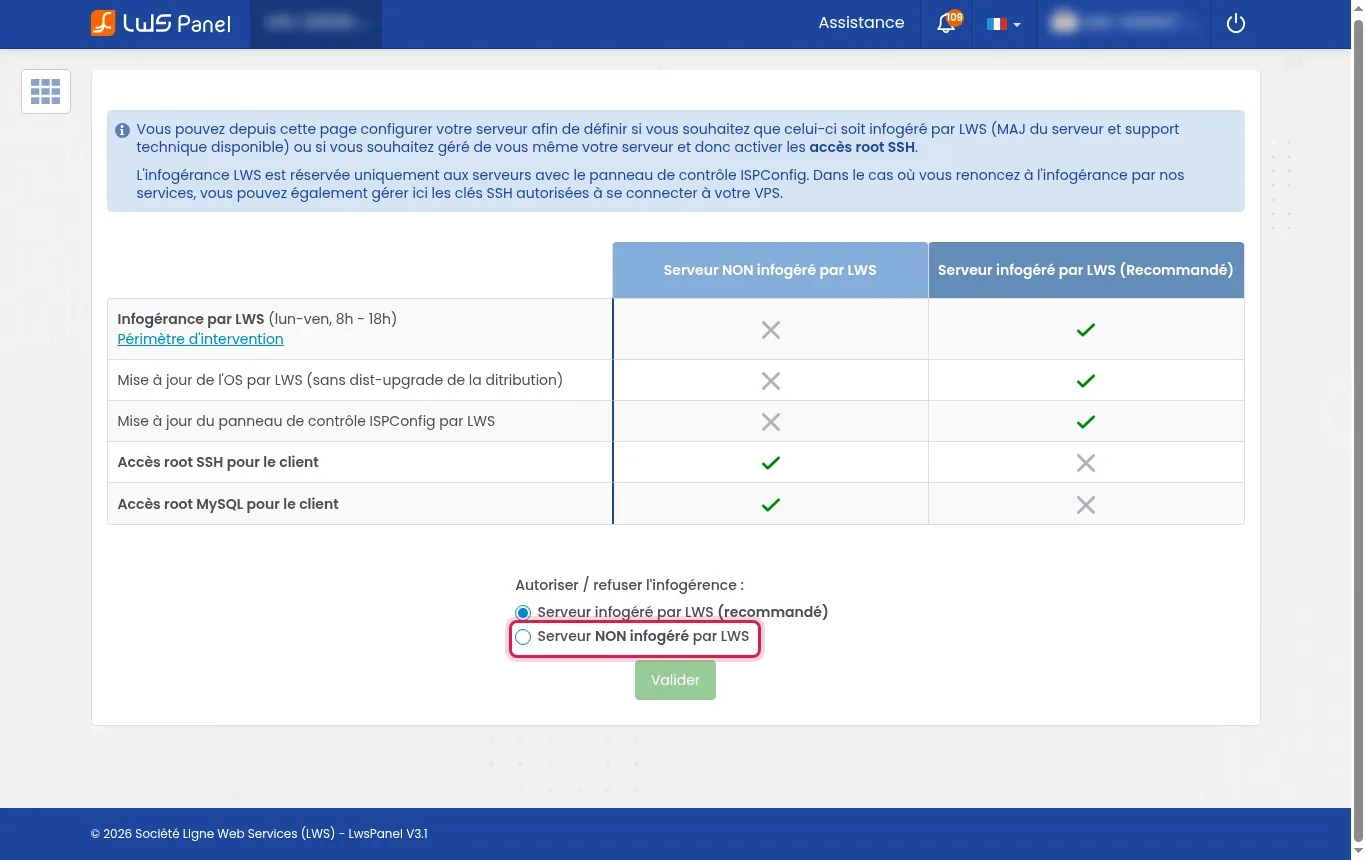Click the cross for ISPConfig update row

coord(771,422)
